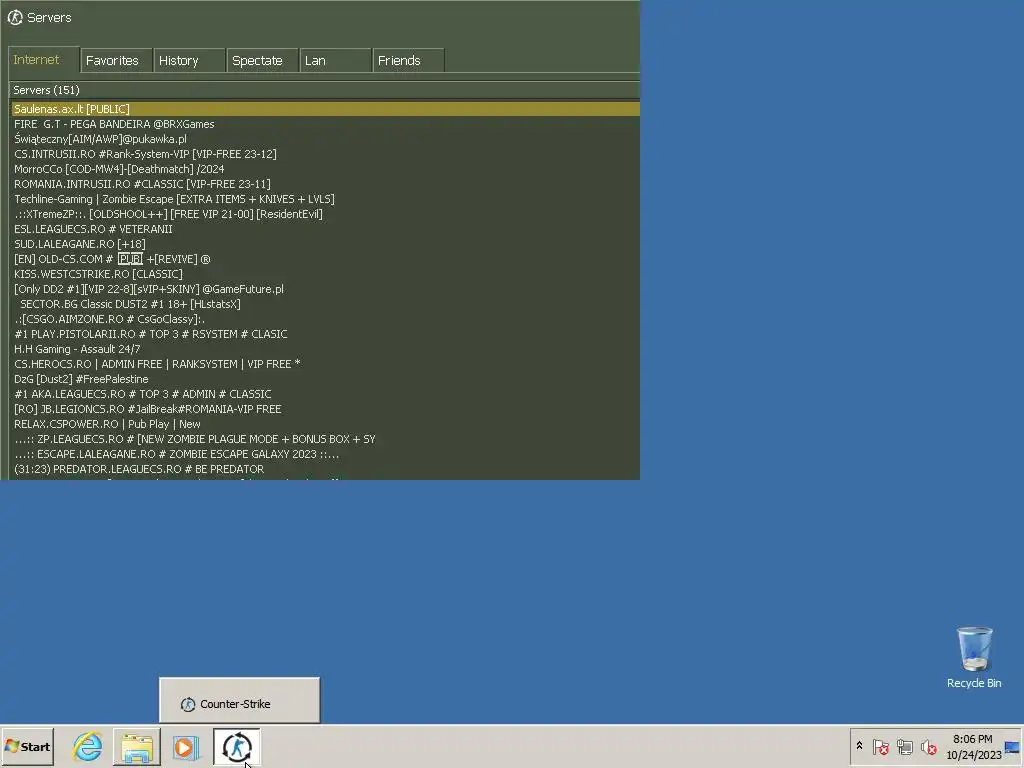The image size is (1024, 768).
Task: Select ROMANIA.INTRUSII.RO #CLASSIC server
Action: 325,184
